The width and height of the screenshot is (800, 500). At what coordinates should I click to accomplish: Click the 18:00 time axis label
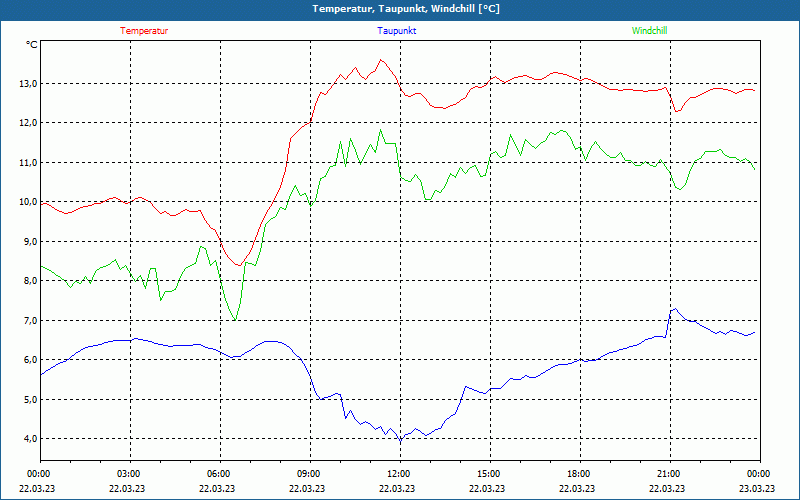point(578,474)
